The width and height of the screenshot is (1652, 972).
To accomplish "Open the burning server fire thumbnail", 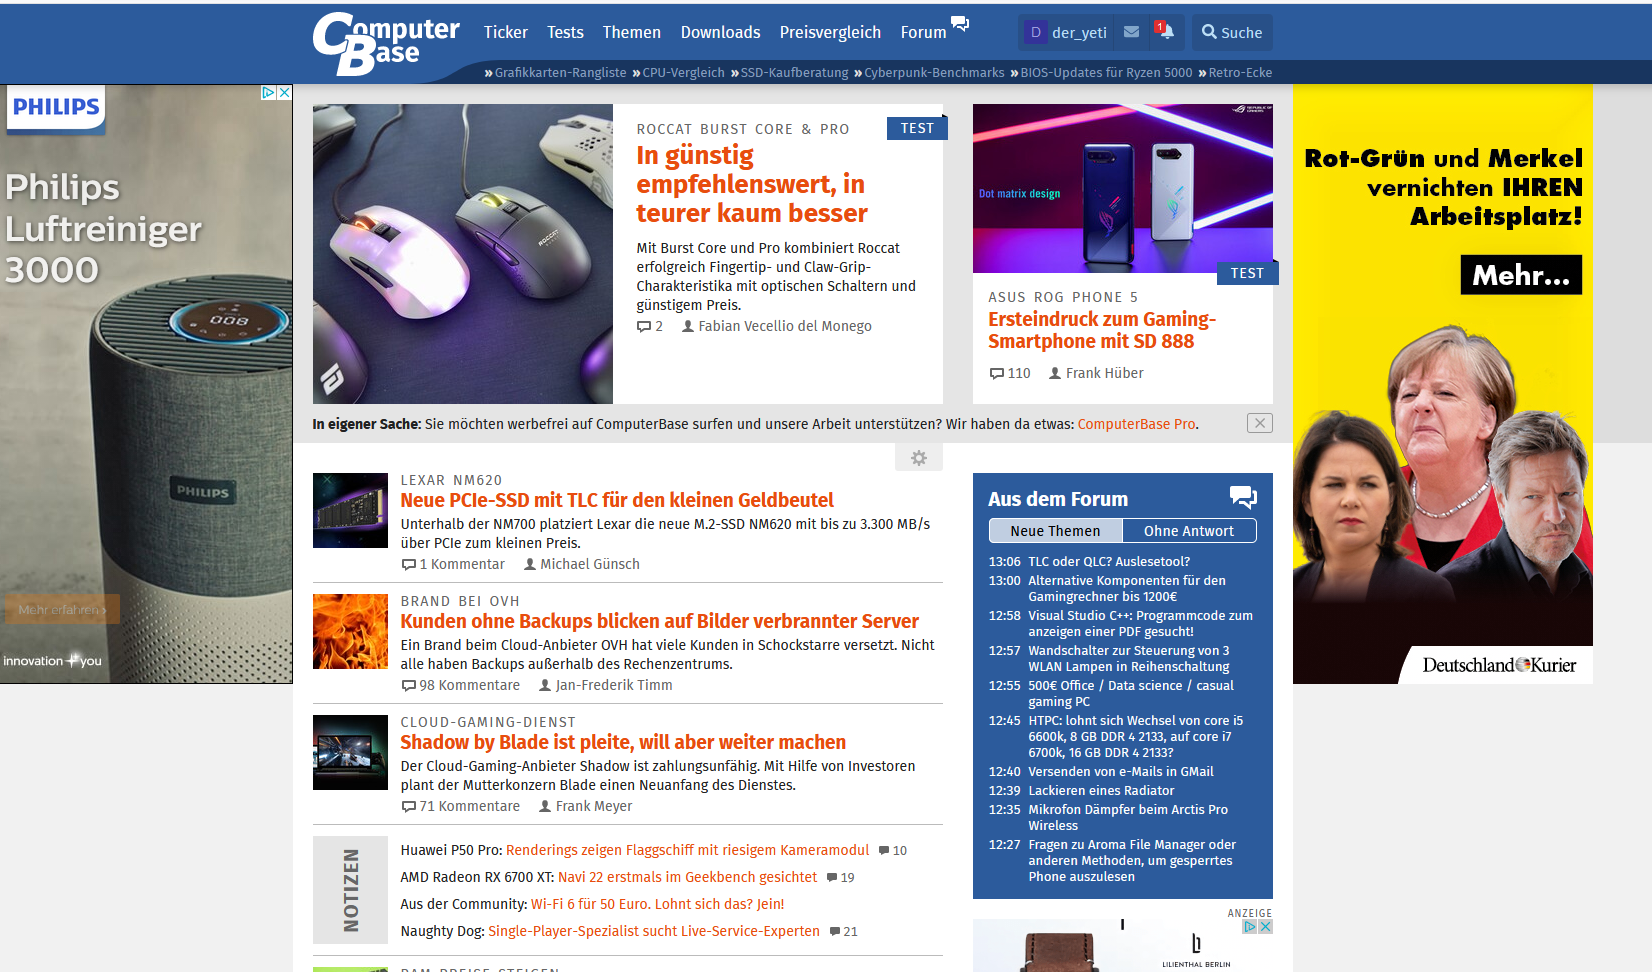I will [350, 631].
